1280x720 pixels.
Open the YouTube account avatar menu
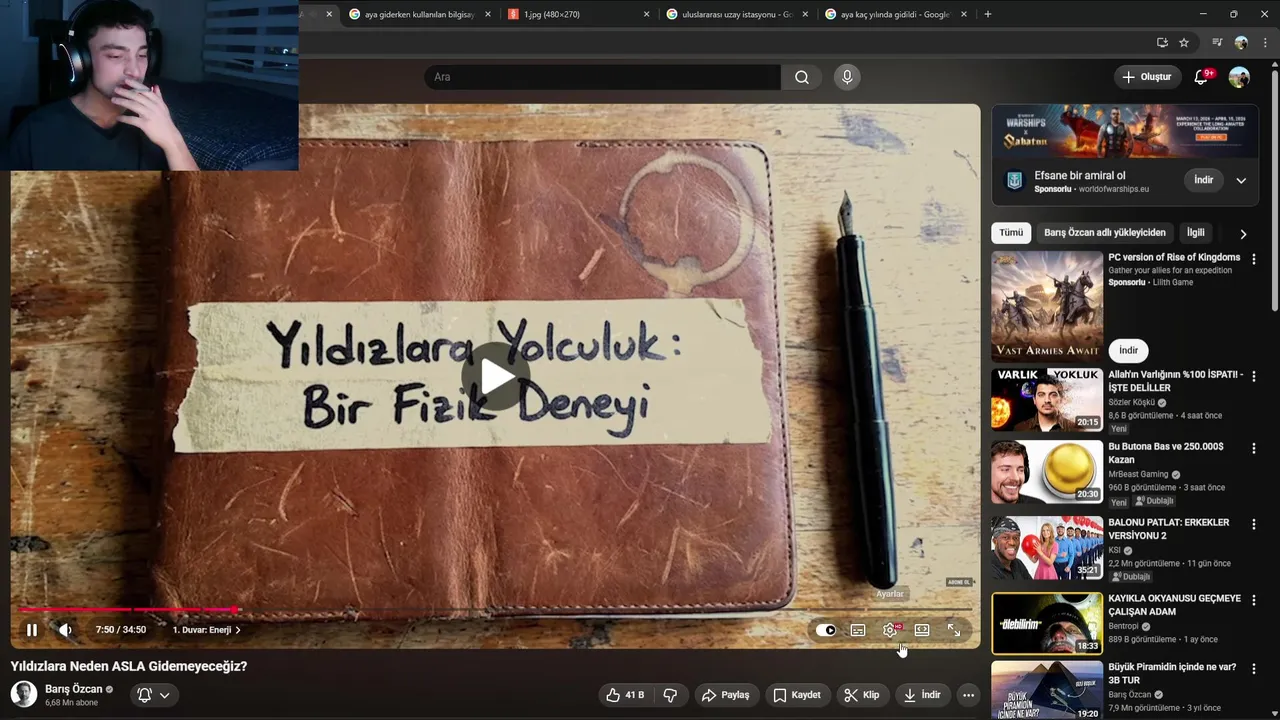[x=1239, y=77]
